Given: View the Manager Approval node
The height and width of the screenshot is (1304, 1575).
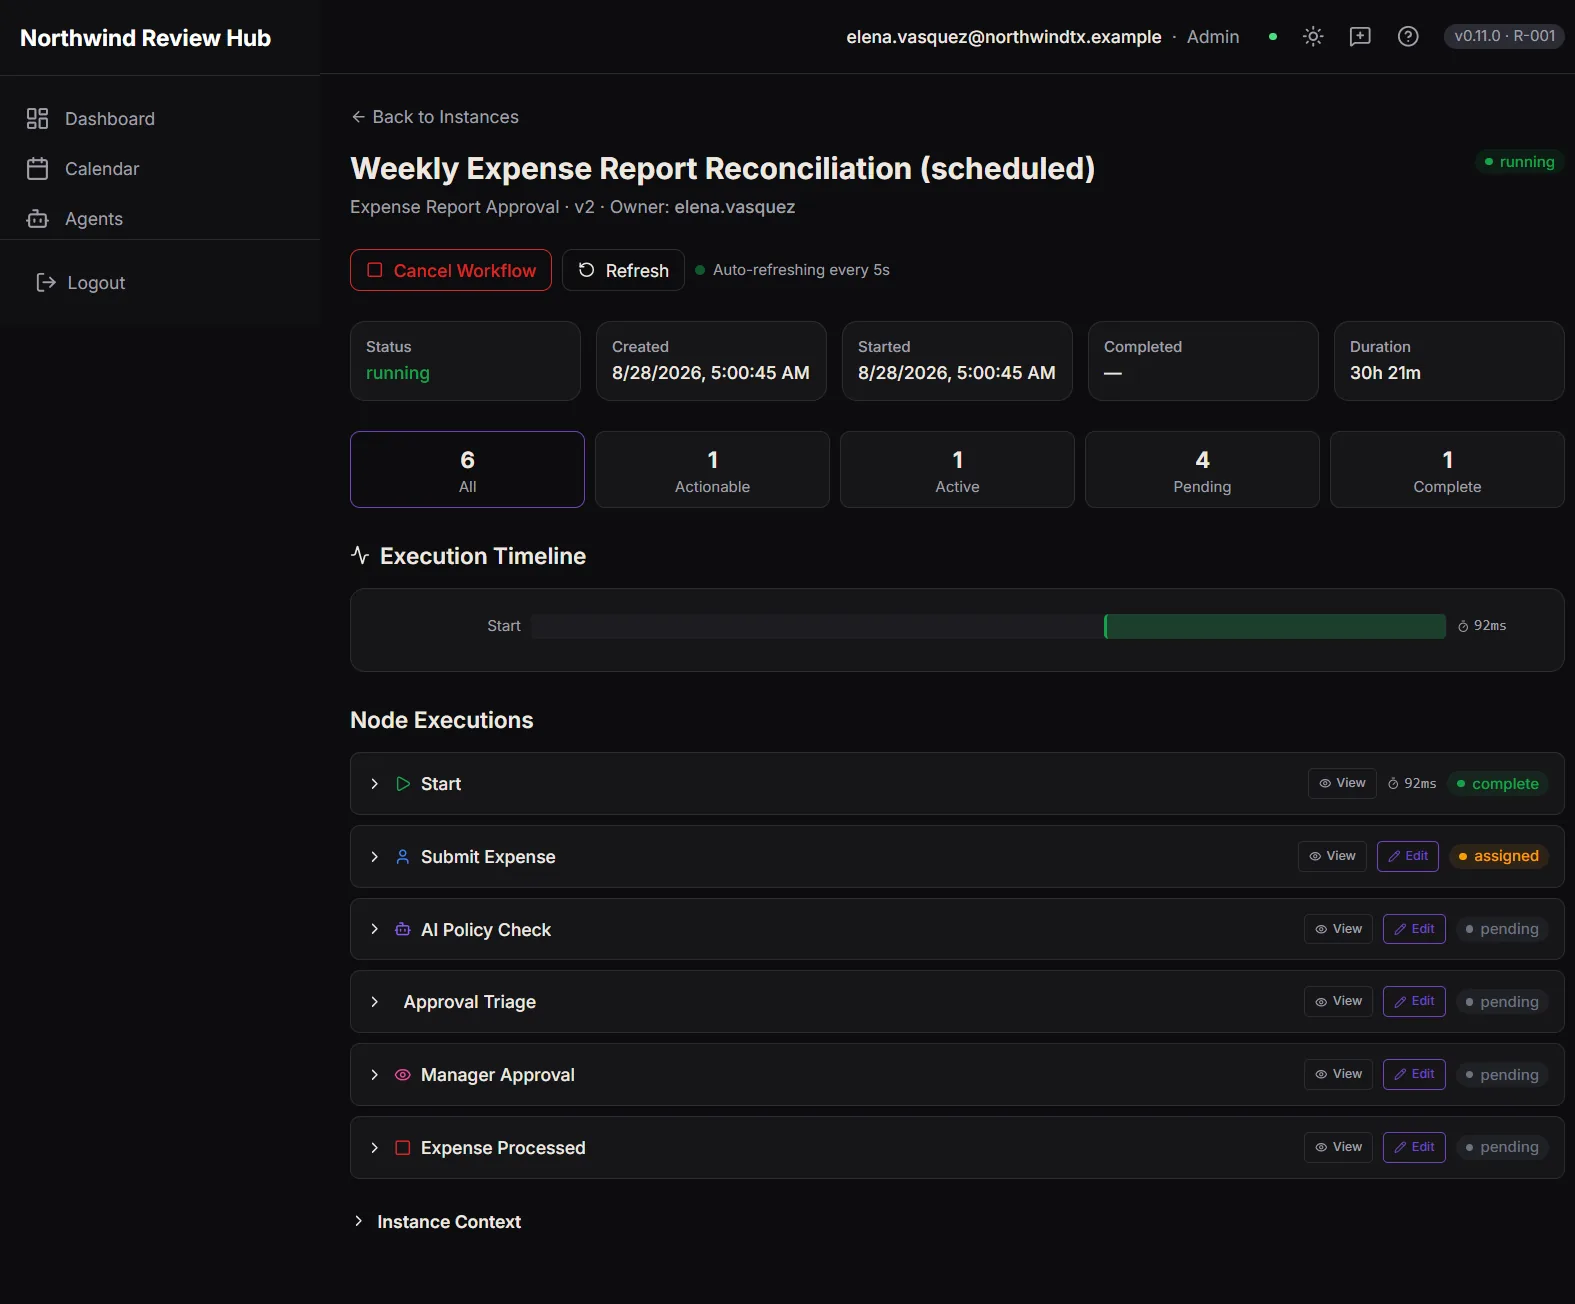Looking at the screenshot, I should [x=1338, y=1074].
